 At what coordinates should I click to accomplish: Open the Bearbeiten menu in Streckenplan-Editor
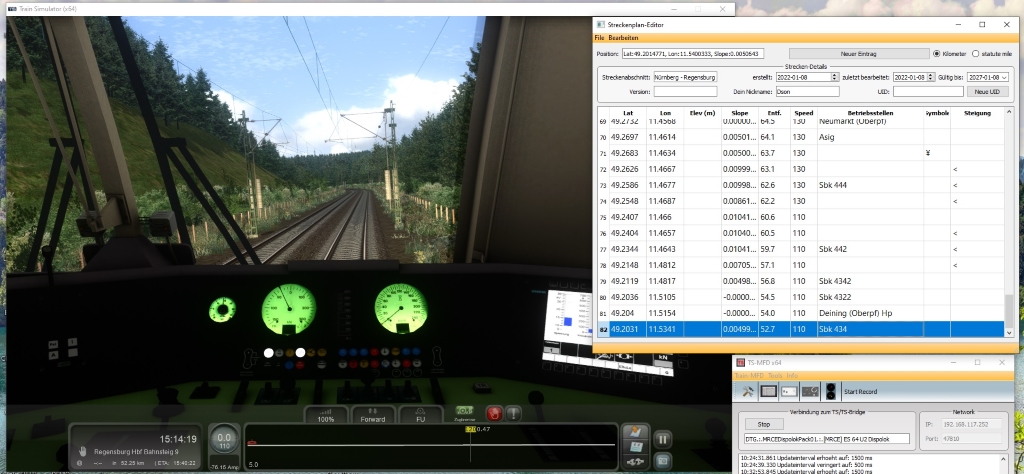click(623, 38)
